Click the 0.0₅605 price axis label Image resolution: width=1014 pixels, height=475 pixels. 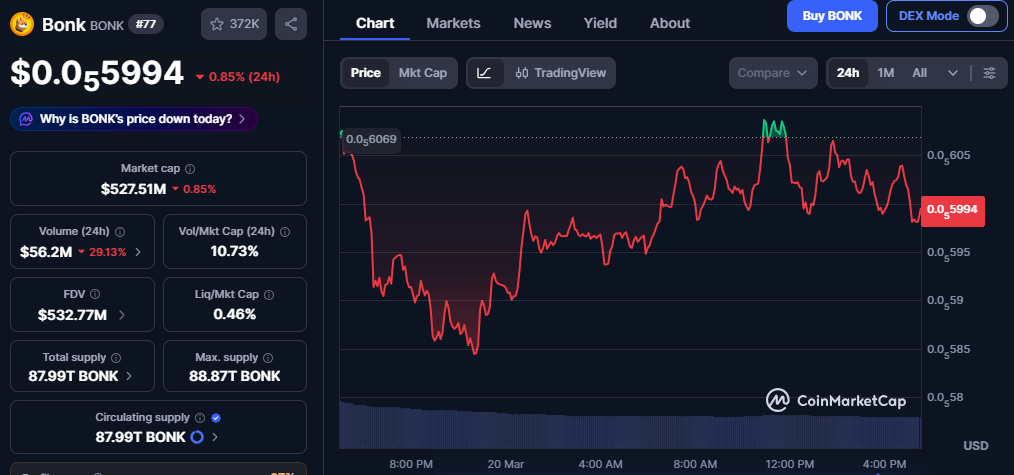coord(948,156)
